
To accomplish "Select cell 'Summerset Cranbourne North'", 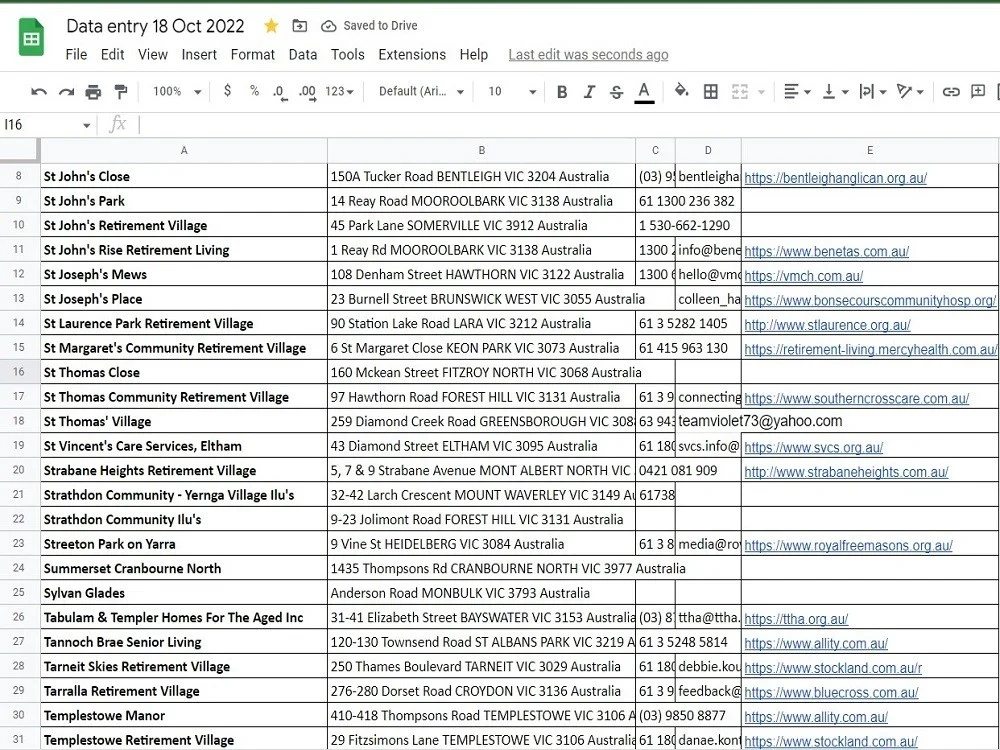I will 184,568.
